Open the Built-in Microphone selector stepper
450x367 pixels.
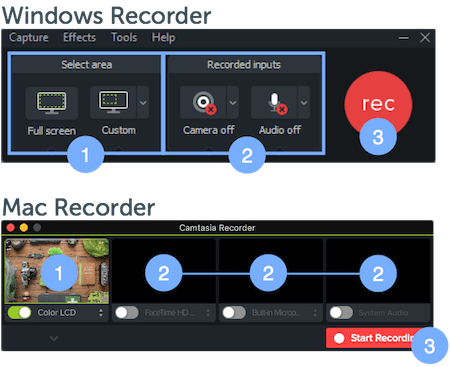[x=315, y=313]
